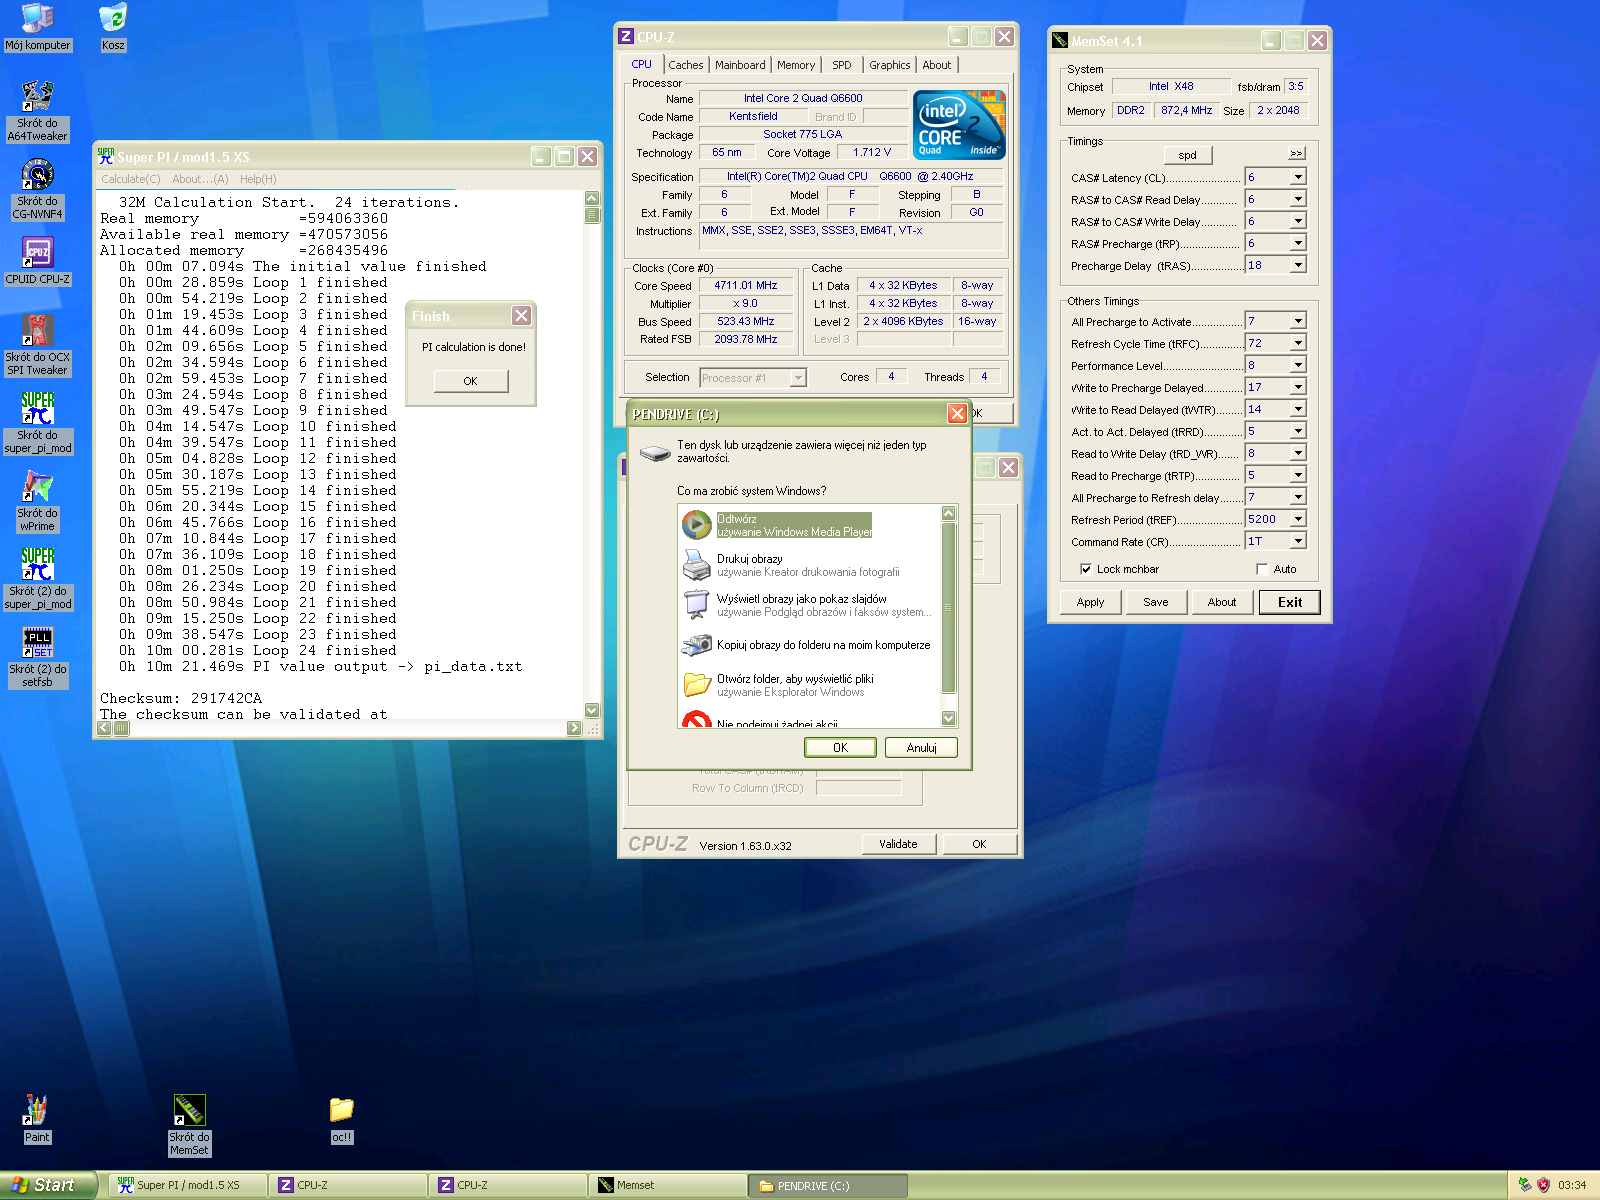Click the MemSet title bar icon

[x=1060, y=40]
